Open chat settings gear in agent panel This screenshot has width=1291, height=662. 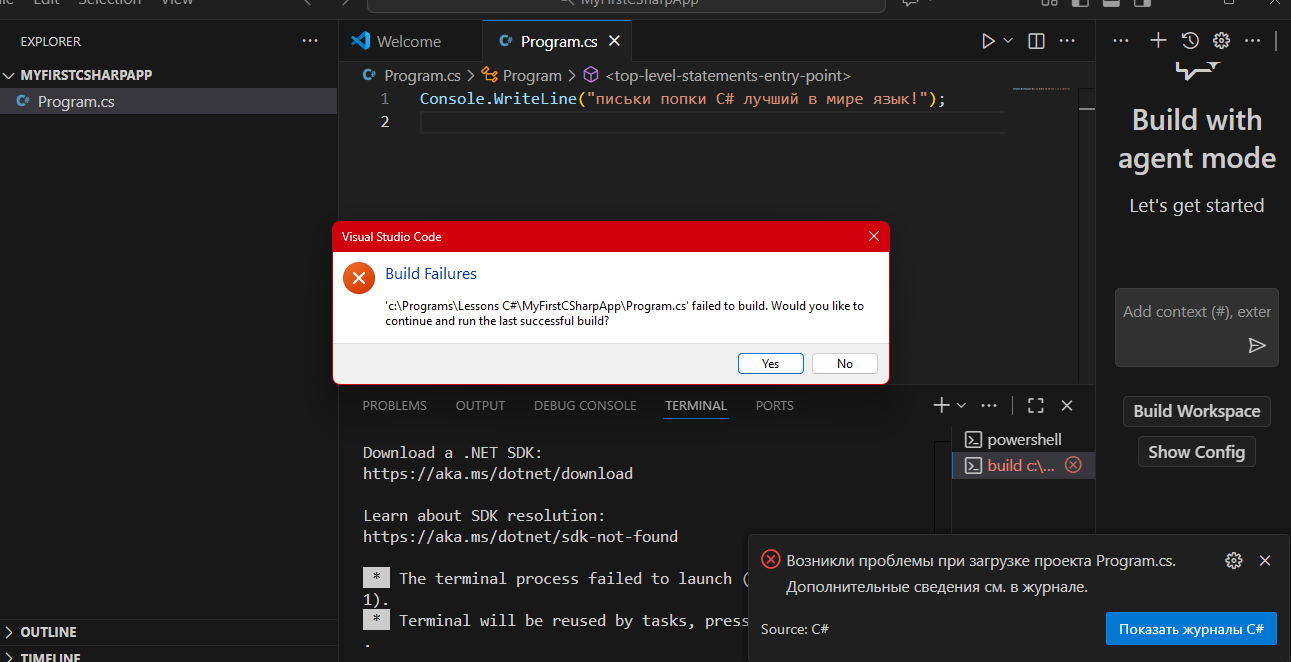click(x=1221, y=40)
